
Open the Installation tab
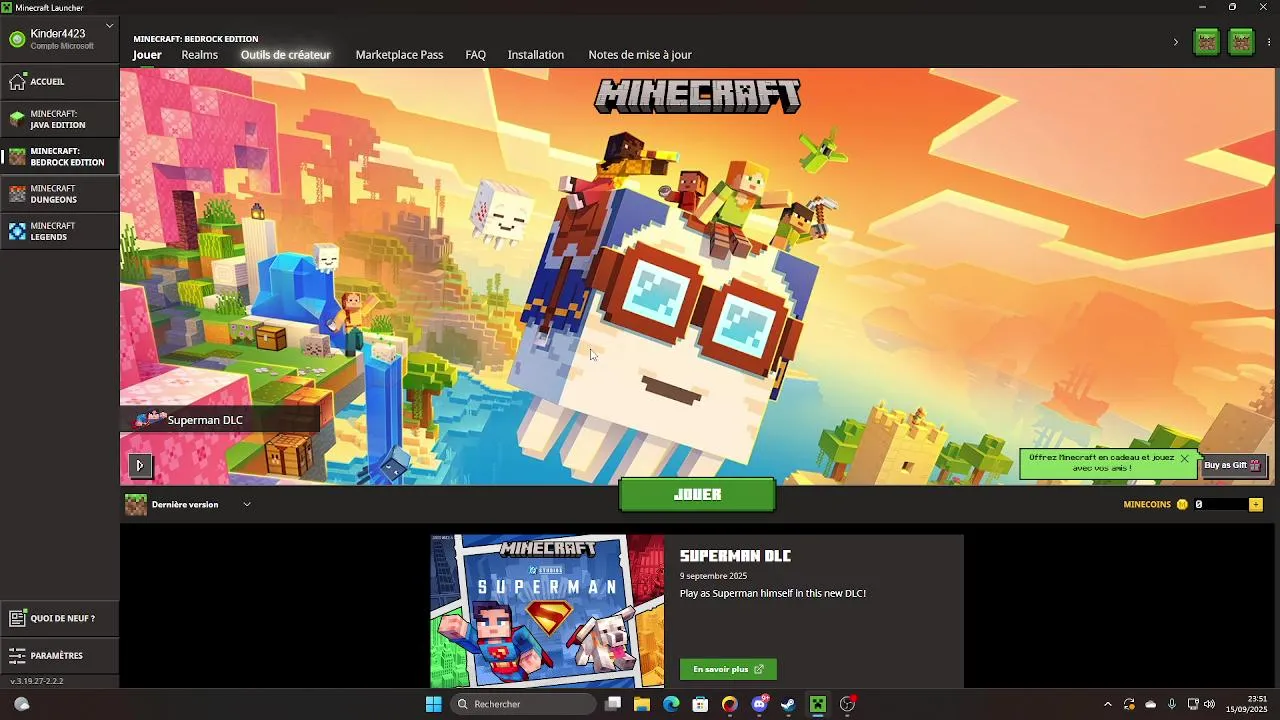[536, 55]
